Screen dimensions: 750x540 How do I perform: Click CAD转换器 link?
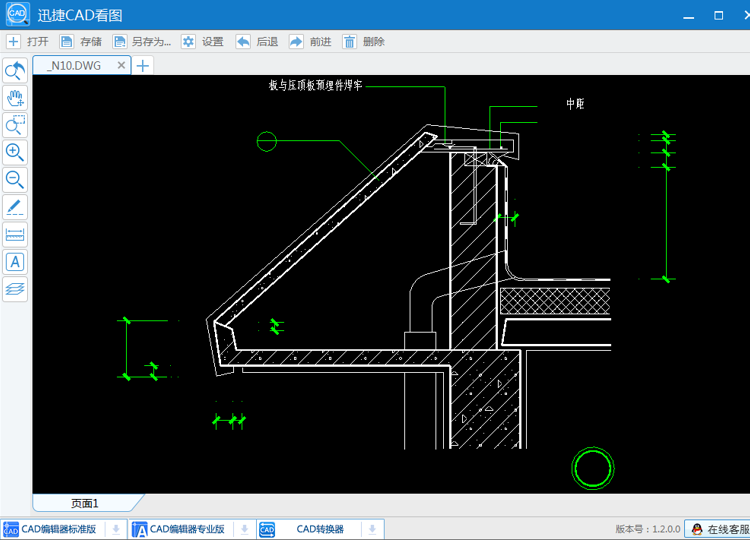[320, 529]
